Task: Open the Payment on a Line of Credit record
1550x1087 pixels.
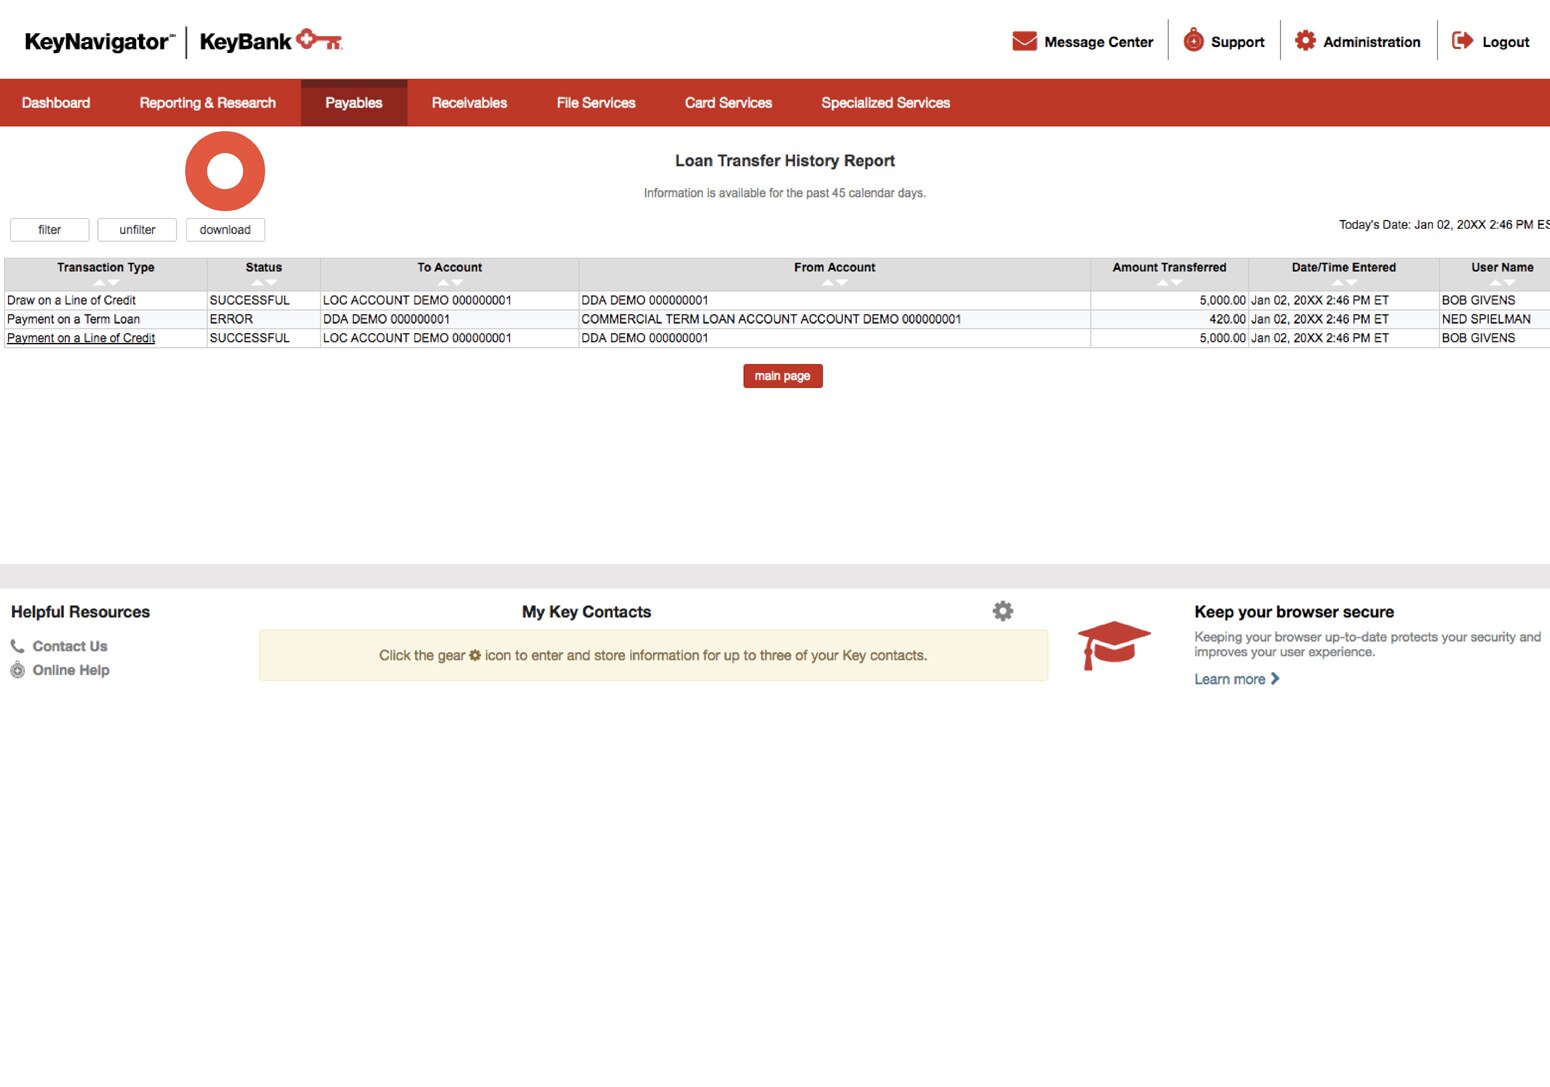Action: [80, 338]
